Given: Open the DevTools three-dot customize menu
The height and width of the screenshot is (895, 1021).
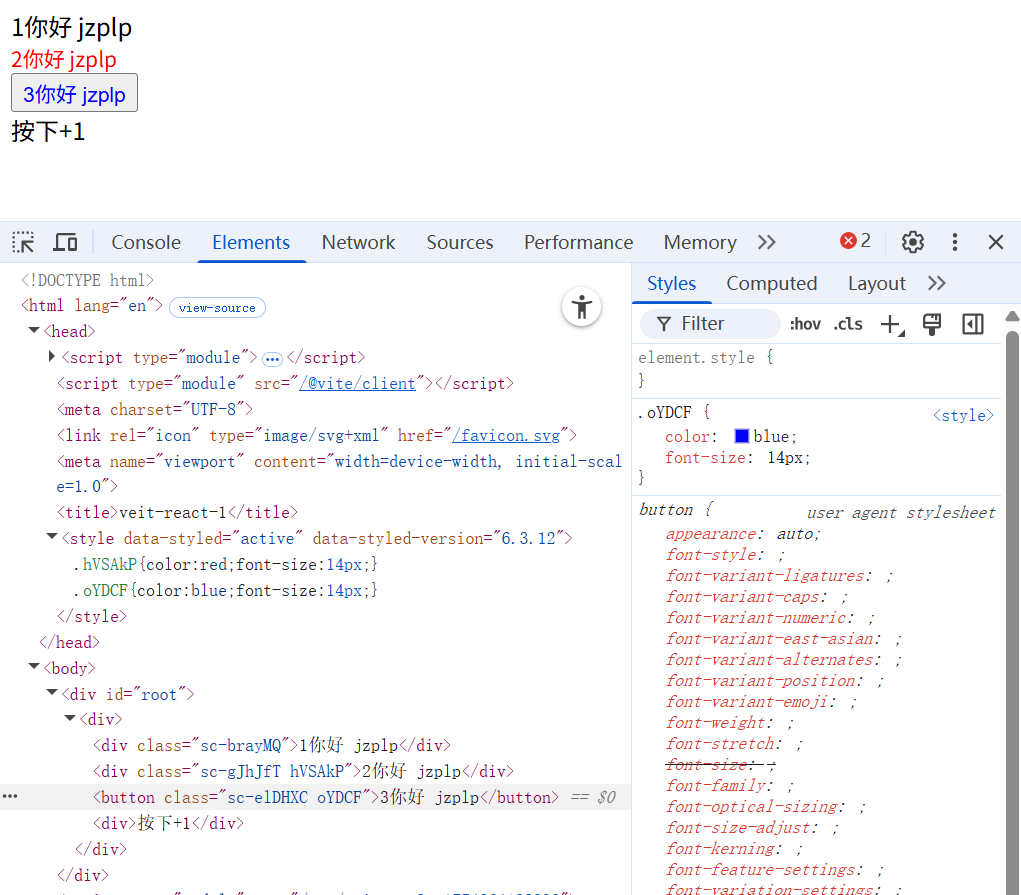Looking at the screenshot, I should (955, 242).
